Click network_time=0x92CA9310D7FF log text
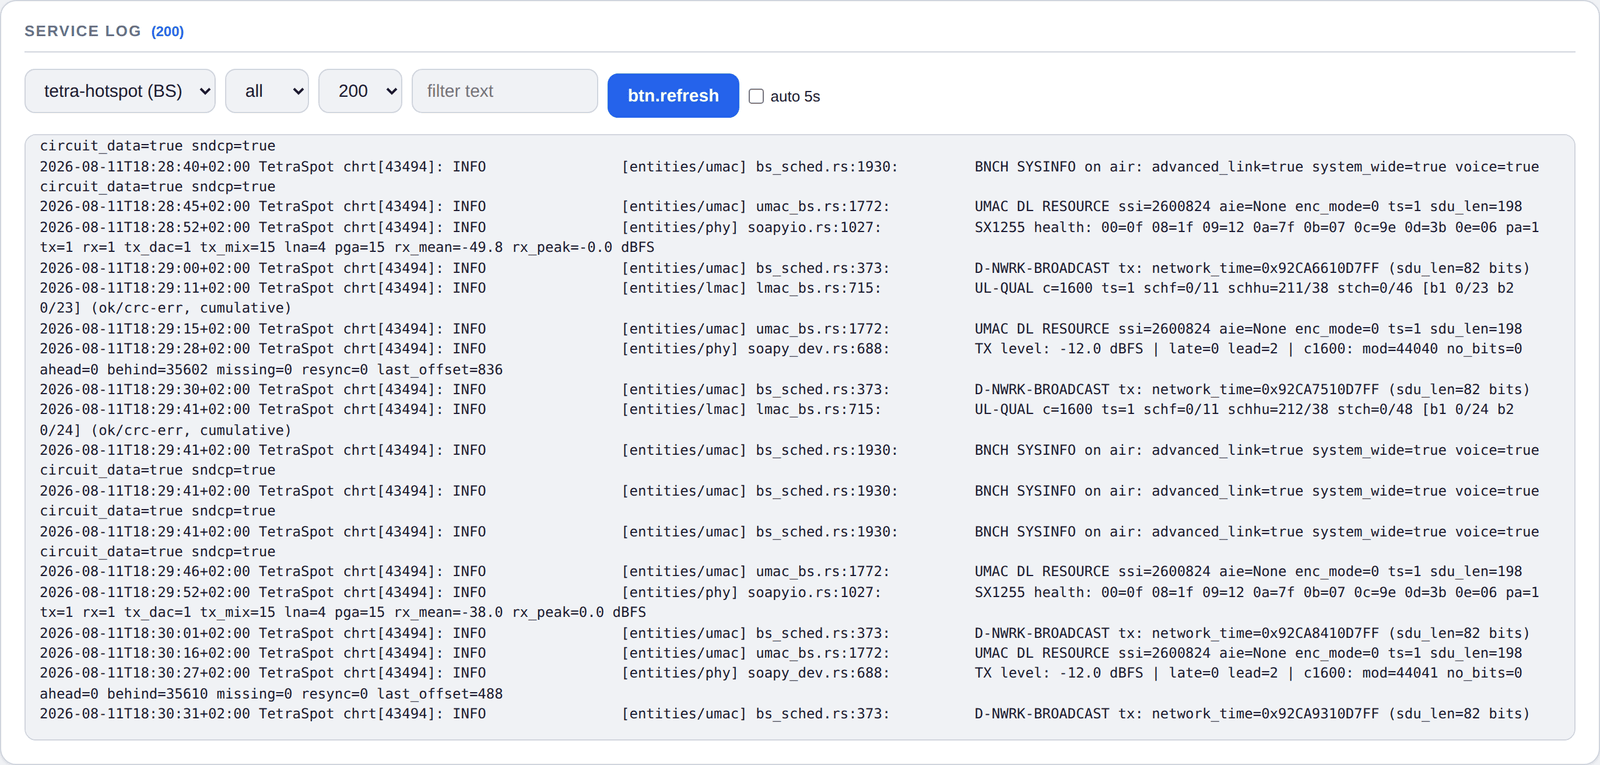 (x=1265, y=714)
